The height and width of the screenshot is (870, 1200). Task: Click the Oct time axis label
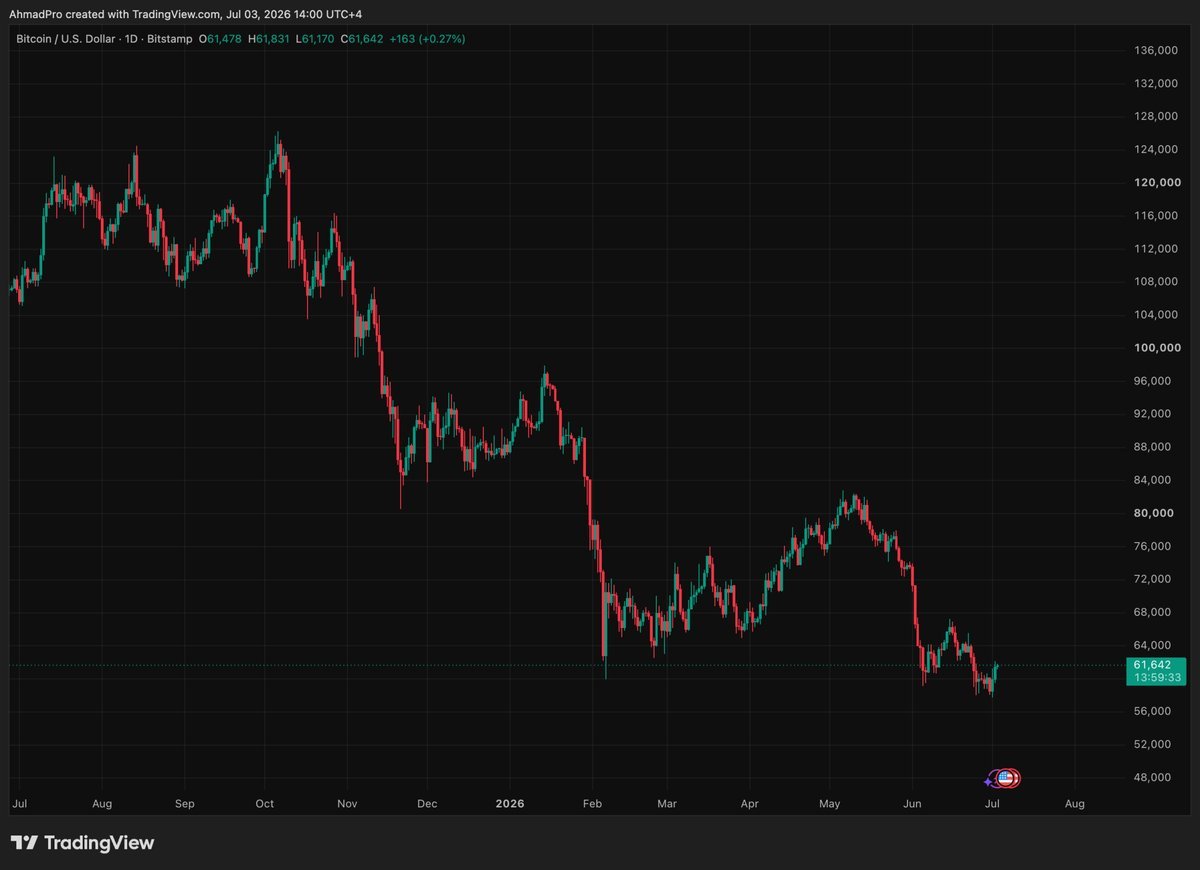pyautogui.click(x=264, y=803)
